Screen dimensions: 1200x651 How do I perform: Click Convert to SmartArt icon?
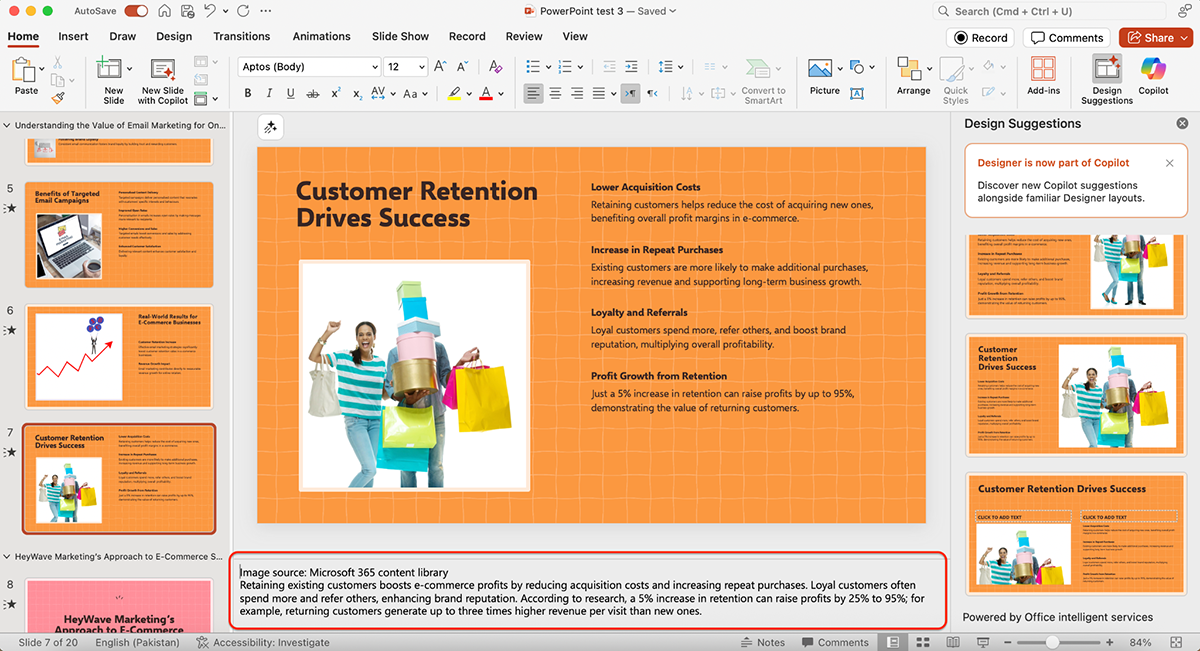coord(759,70)
